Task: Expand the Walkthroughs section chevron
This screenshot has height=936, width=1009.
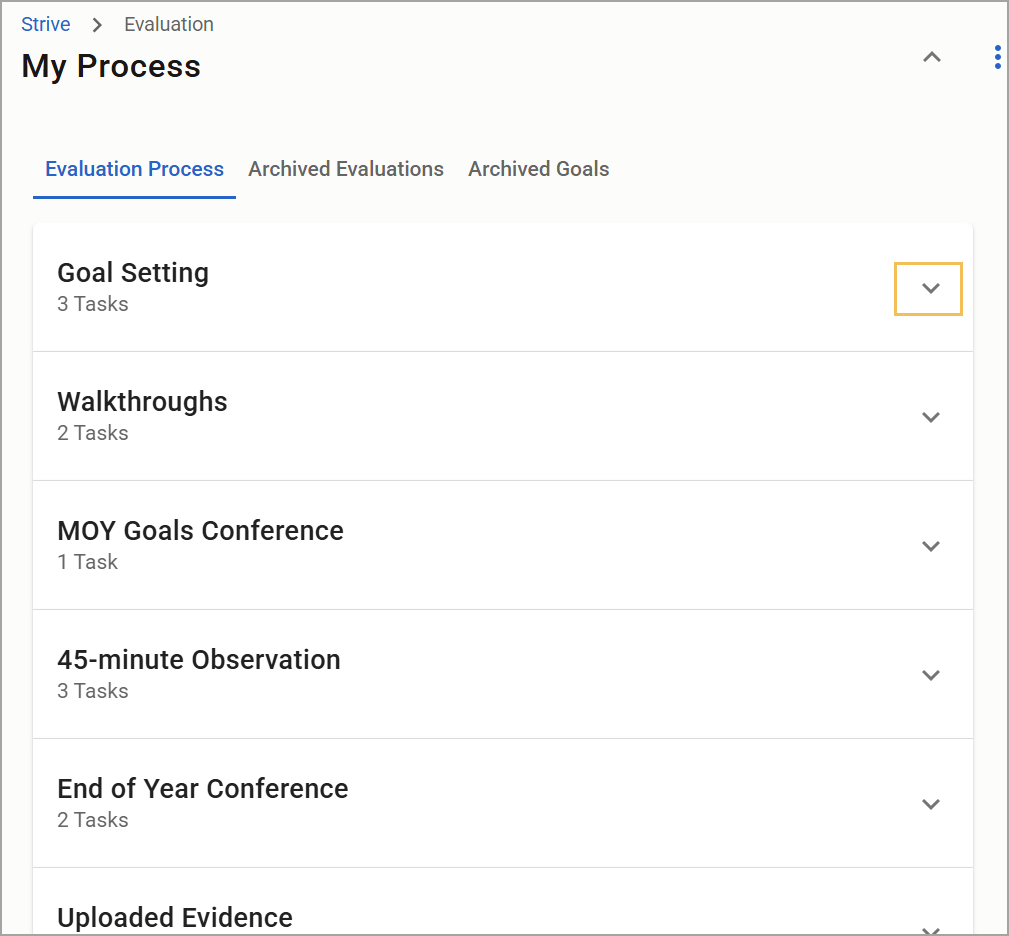Action: [x=930, y=417]
